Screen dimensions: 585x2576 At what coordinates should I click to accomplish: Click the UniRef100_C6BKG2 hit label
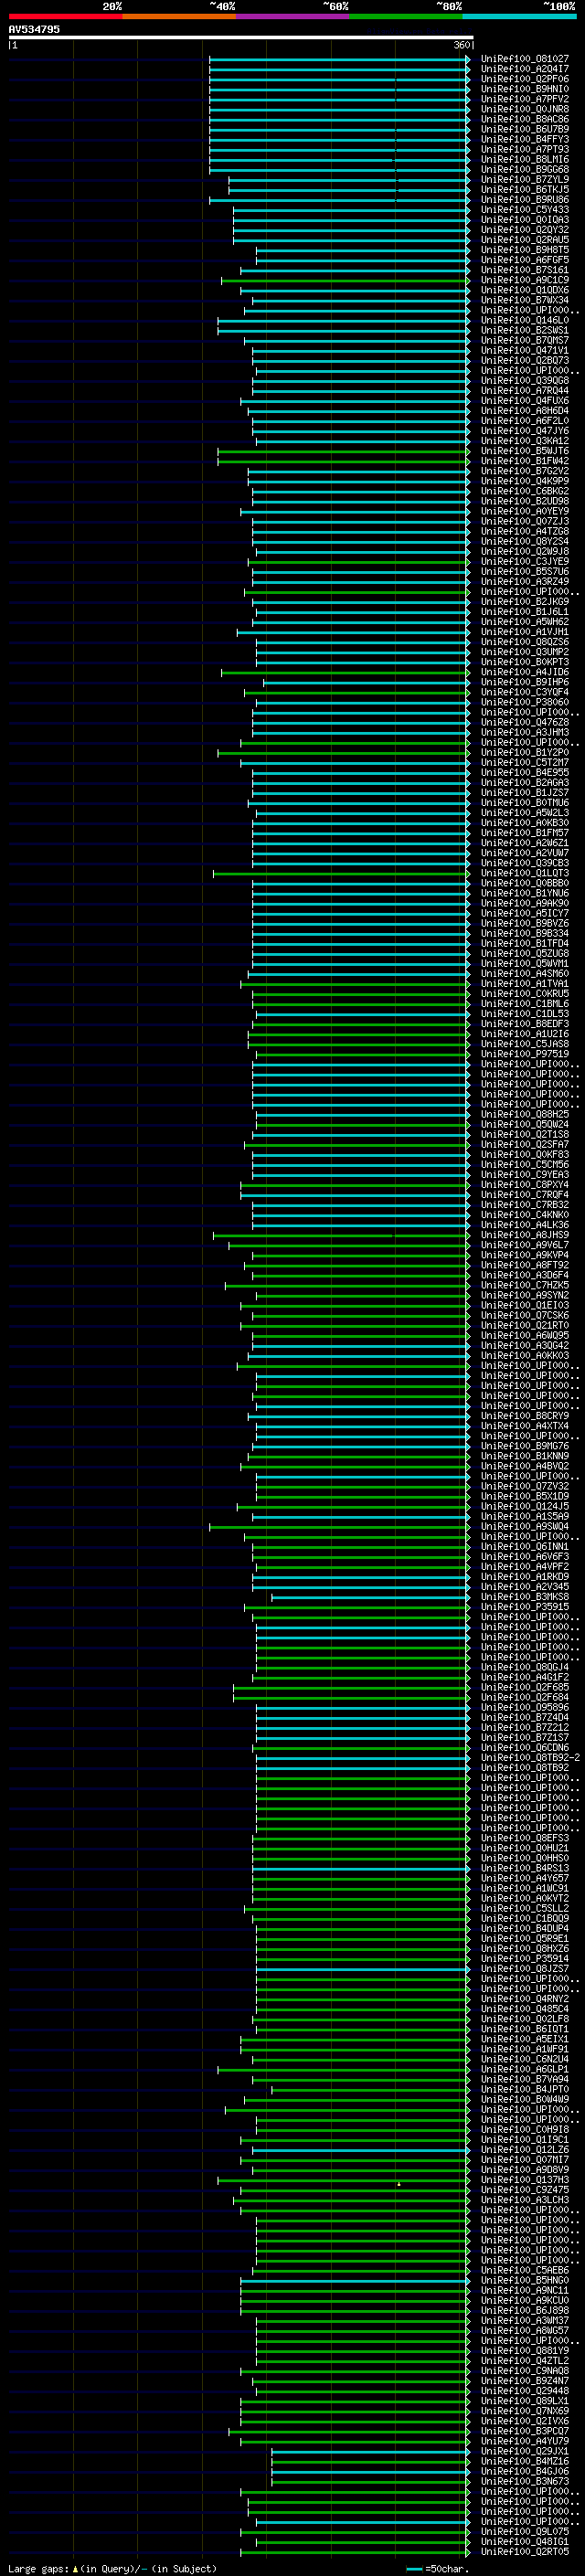524,491
